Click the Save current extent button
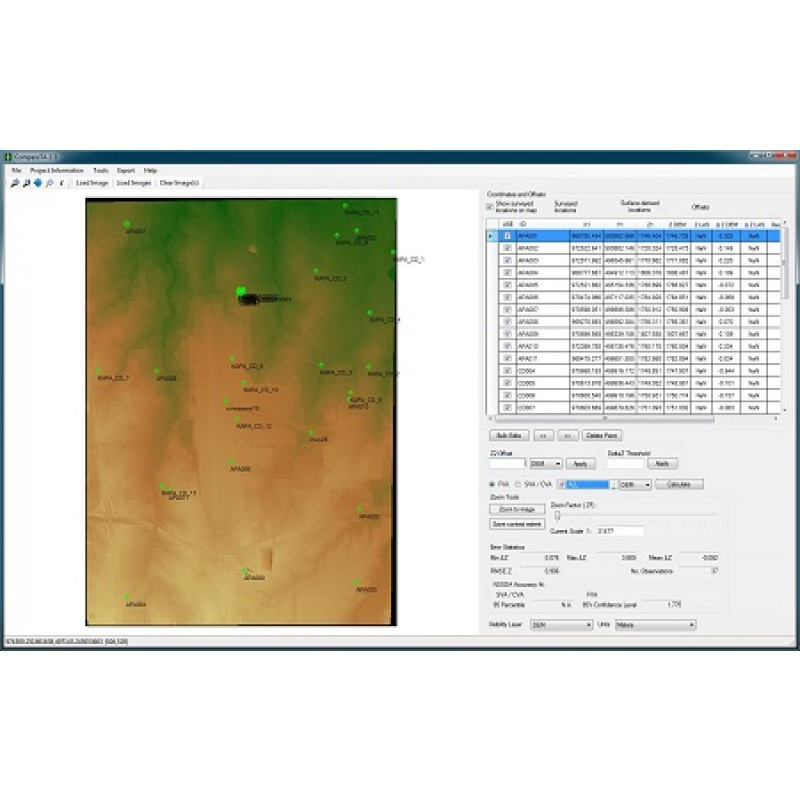800x800 pixels. click(517, 524)
